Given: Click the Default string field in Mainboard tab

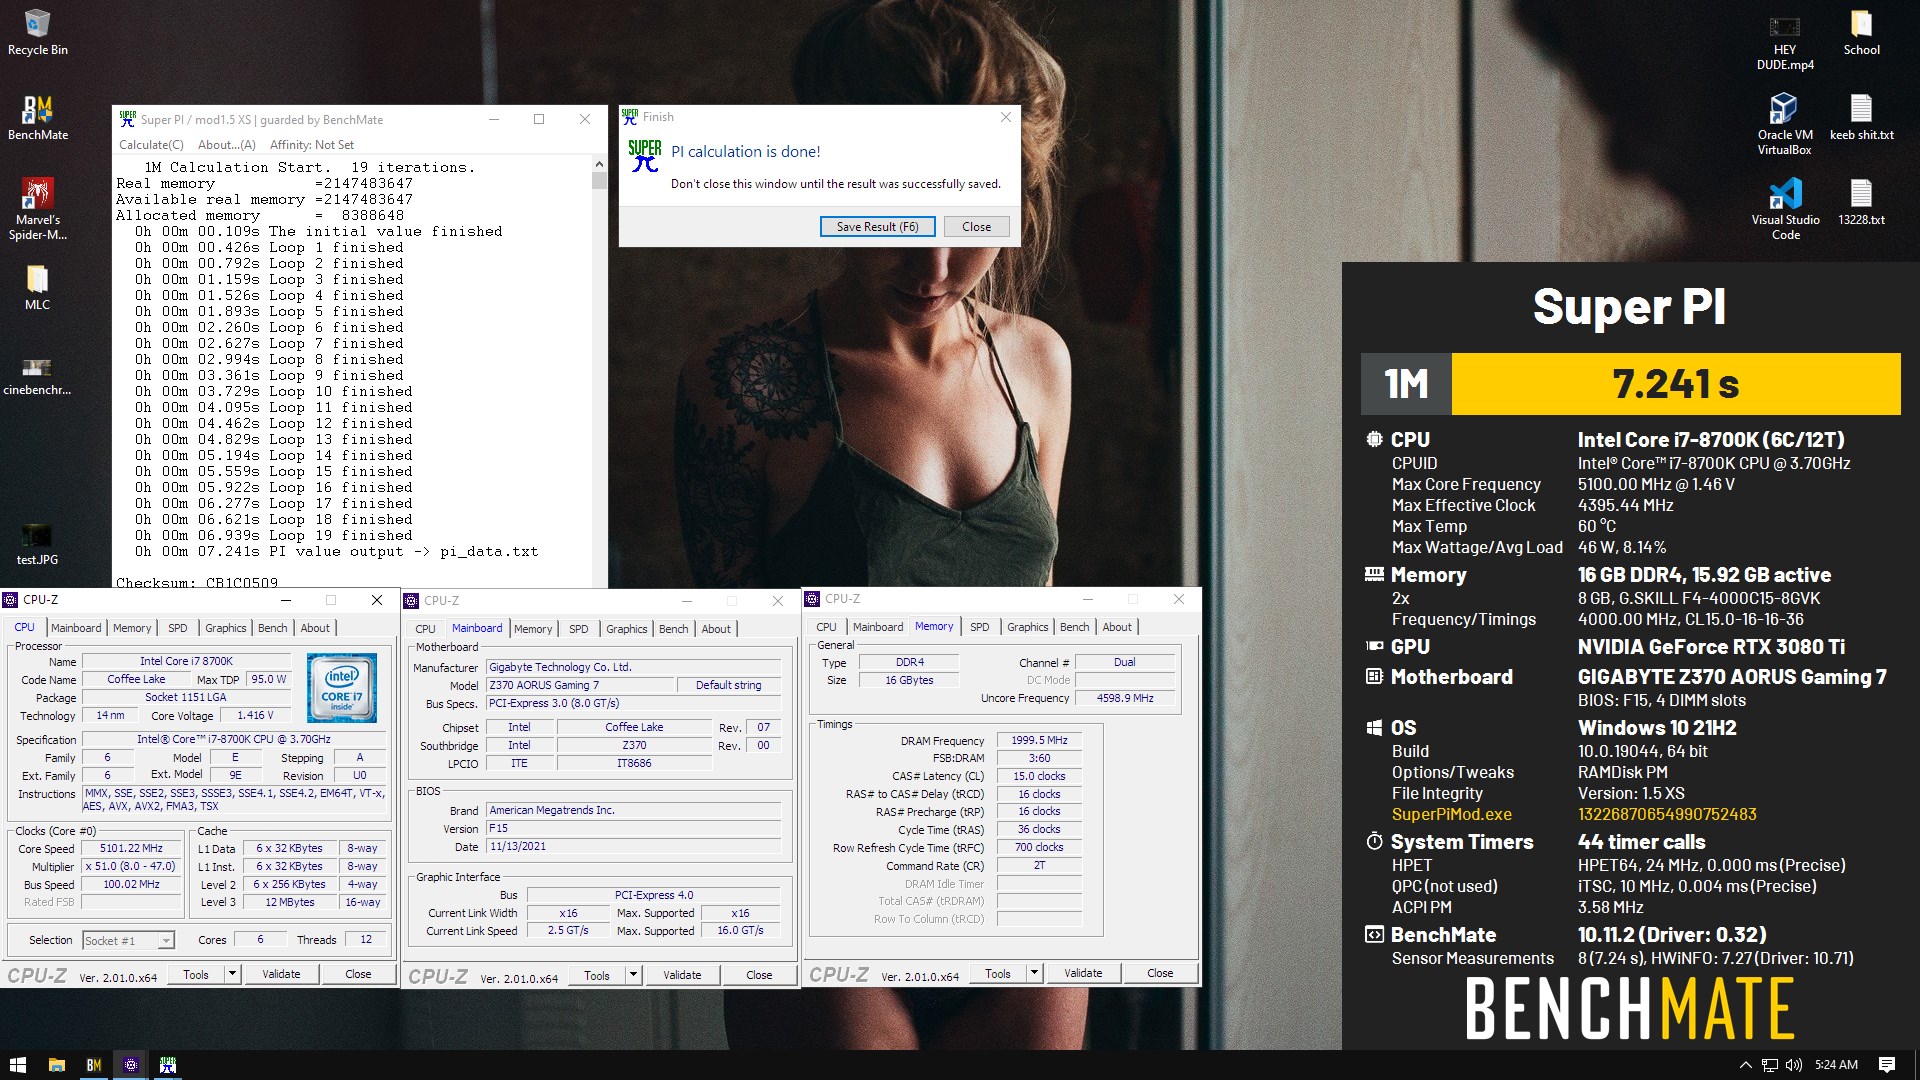Looking at the screenshot, I should coord(728,685).
